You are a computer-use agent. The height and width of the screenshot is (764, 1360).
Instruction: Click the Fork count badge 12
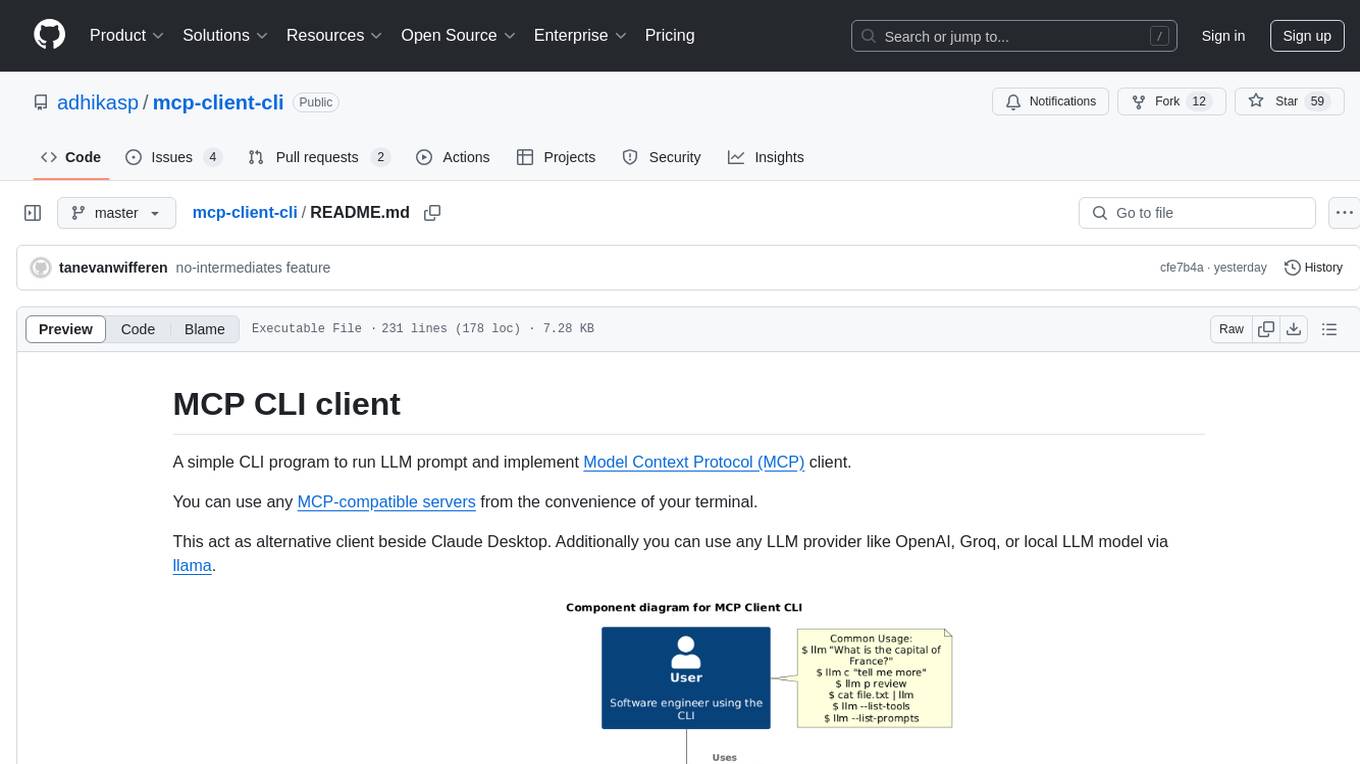click(x=1200, y=102)
